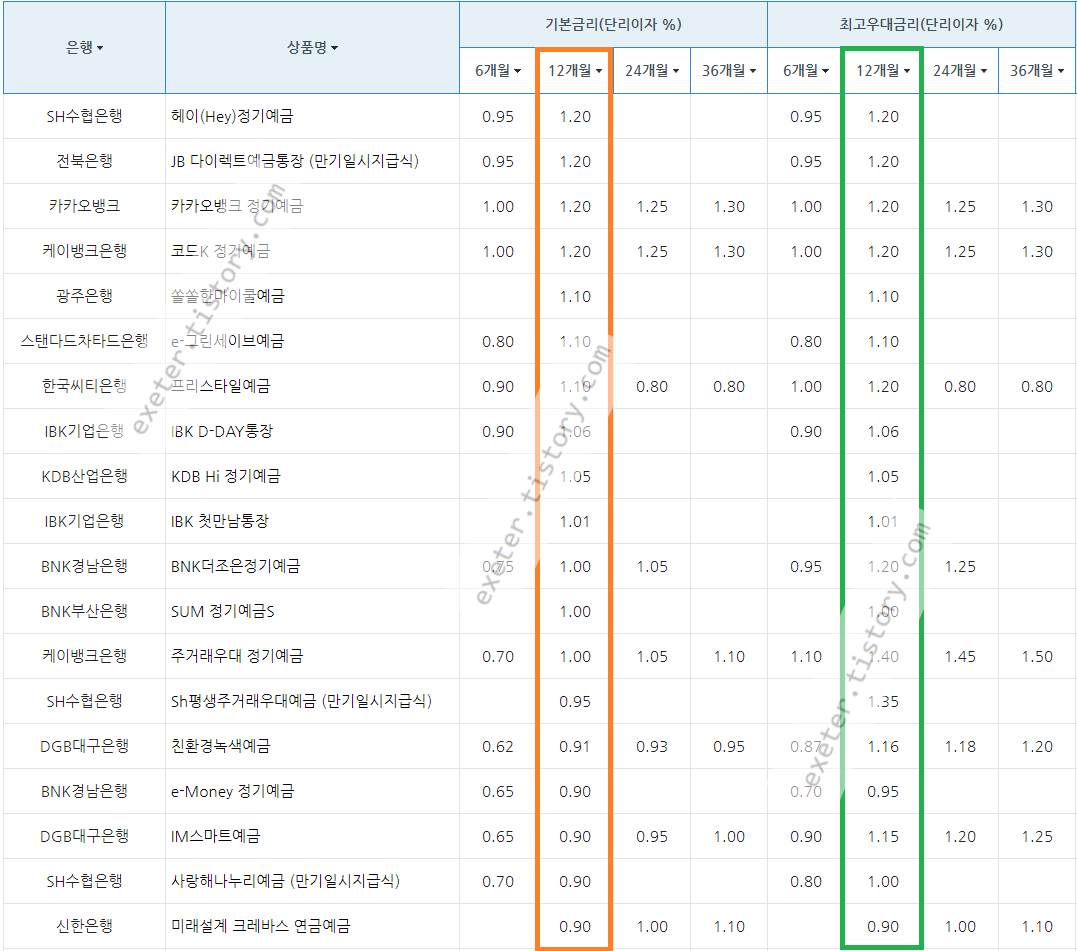Click 1.18 preferential 24-month rate for 친환경녹색예금
The width and height of the screenshot is (1077, 951).
[x=960, y=746]
